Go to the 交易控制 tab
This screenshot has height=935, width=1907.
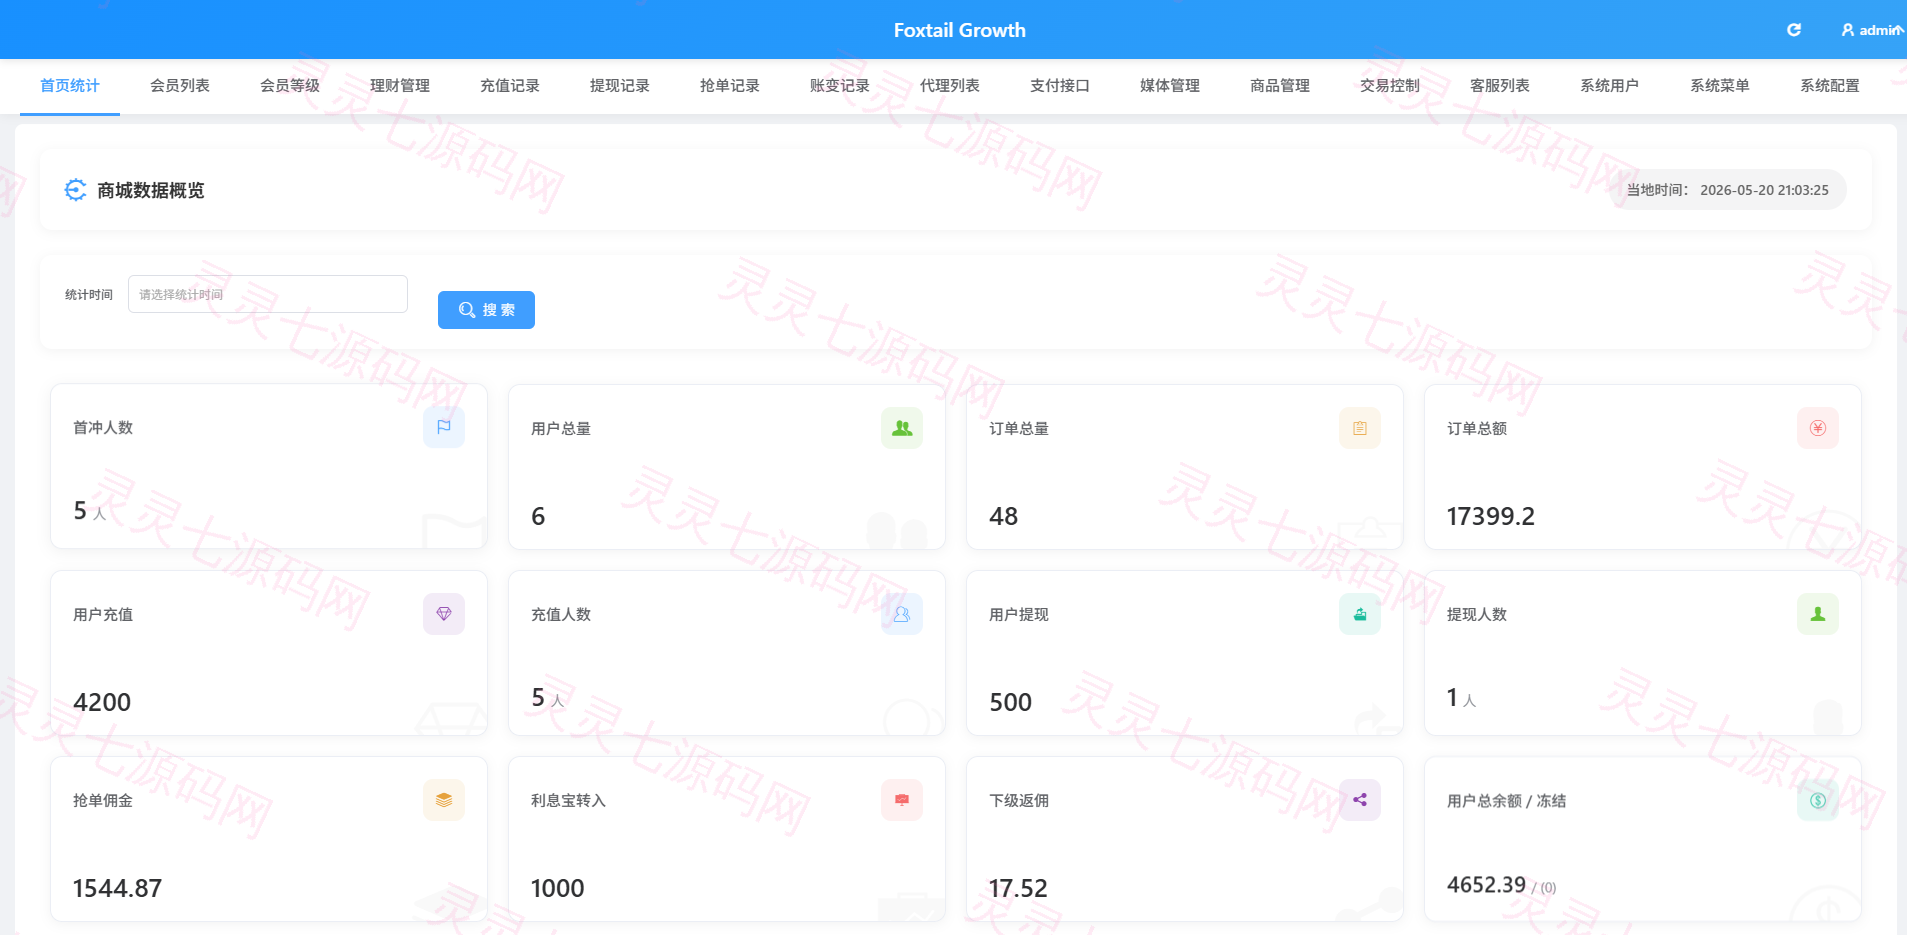pos(1390,86)
